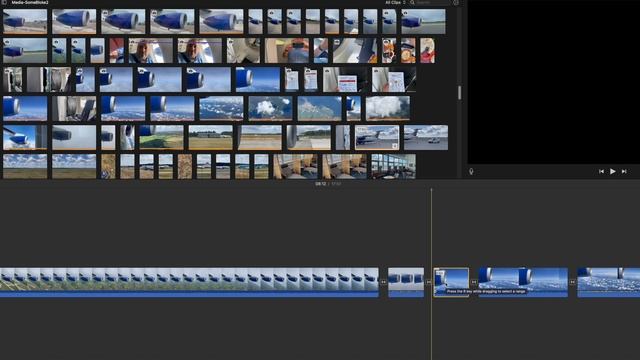The height and width of the screenshot is (360, 640).
Task: Open browser appearance settings icon
Action: coord(456,2)
